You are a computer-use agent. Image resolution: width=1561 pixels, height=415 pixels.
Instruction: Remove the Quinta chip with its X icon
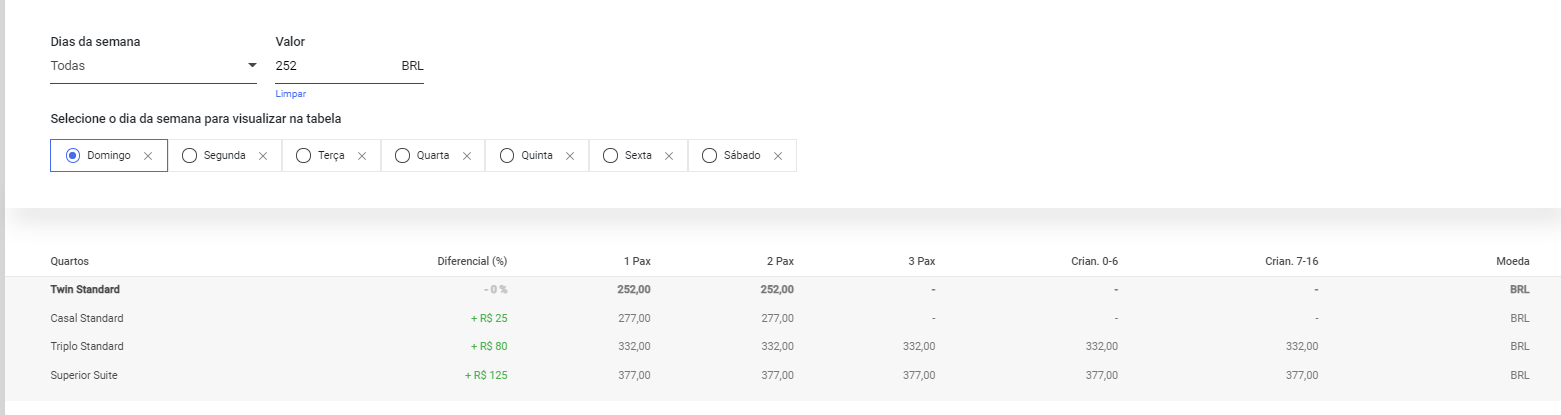pyautogui.click(x=570, y=156)
